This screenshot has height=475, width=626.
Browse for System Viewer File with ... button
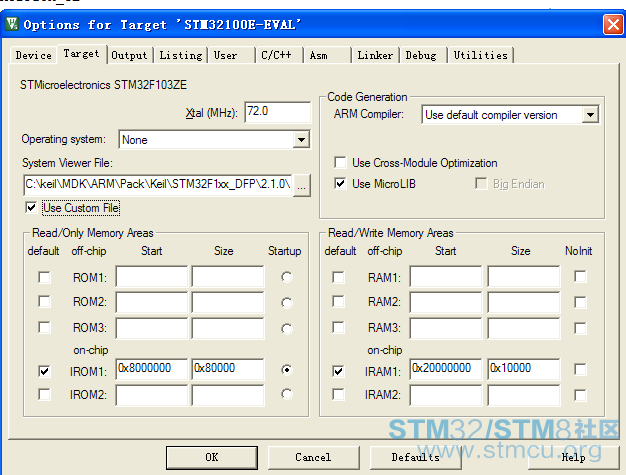pyautogui.click(x=302, y=185)
